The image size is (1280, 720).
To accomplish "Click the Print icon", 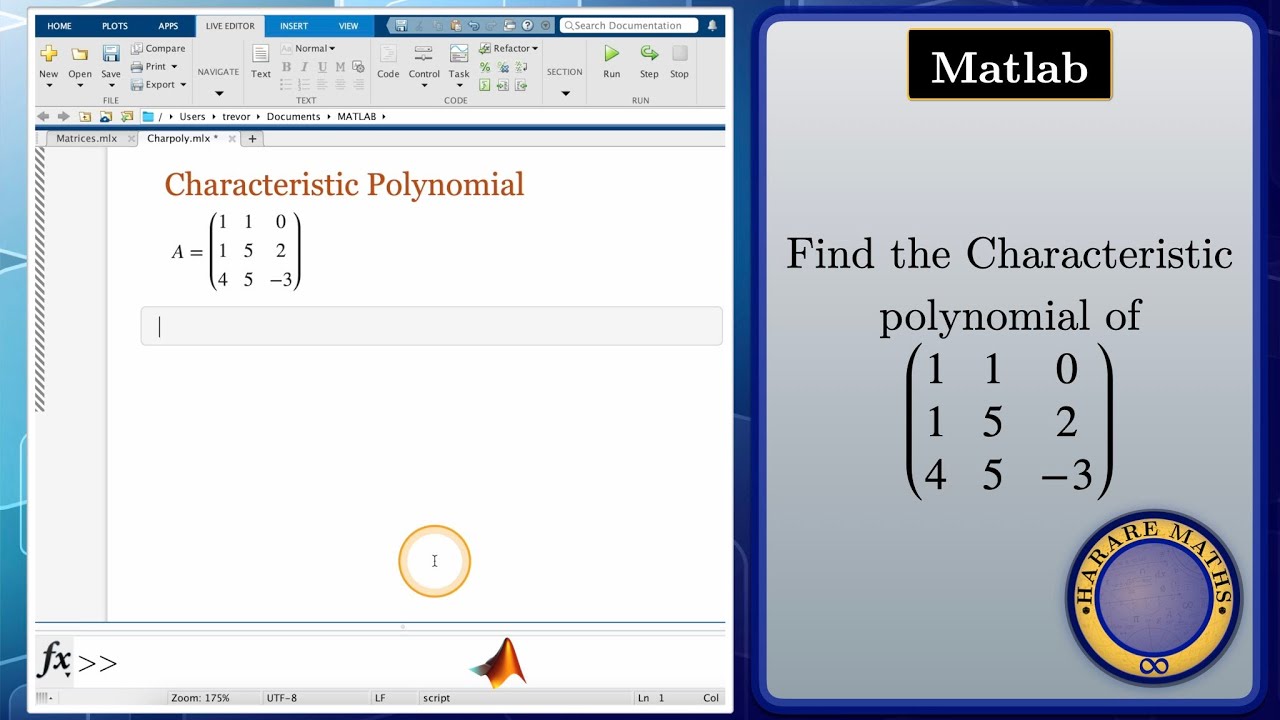I will point(137,67).
